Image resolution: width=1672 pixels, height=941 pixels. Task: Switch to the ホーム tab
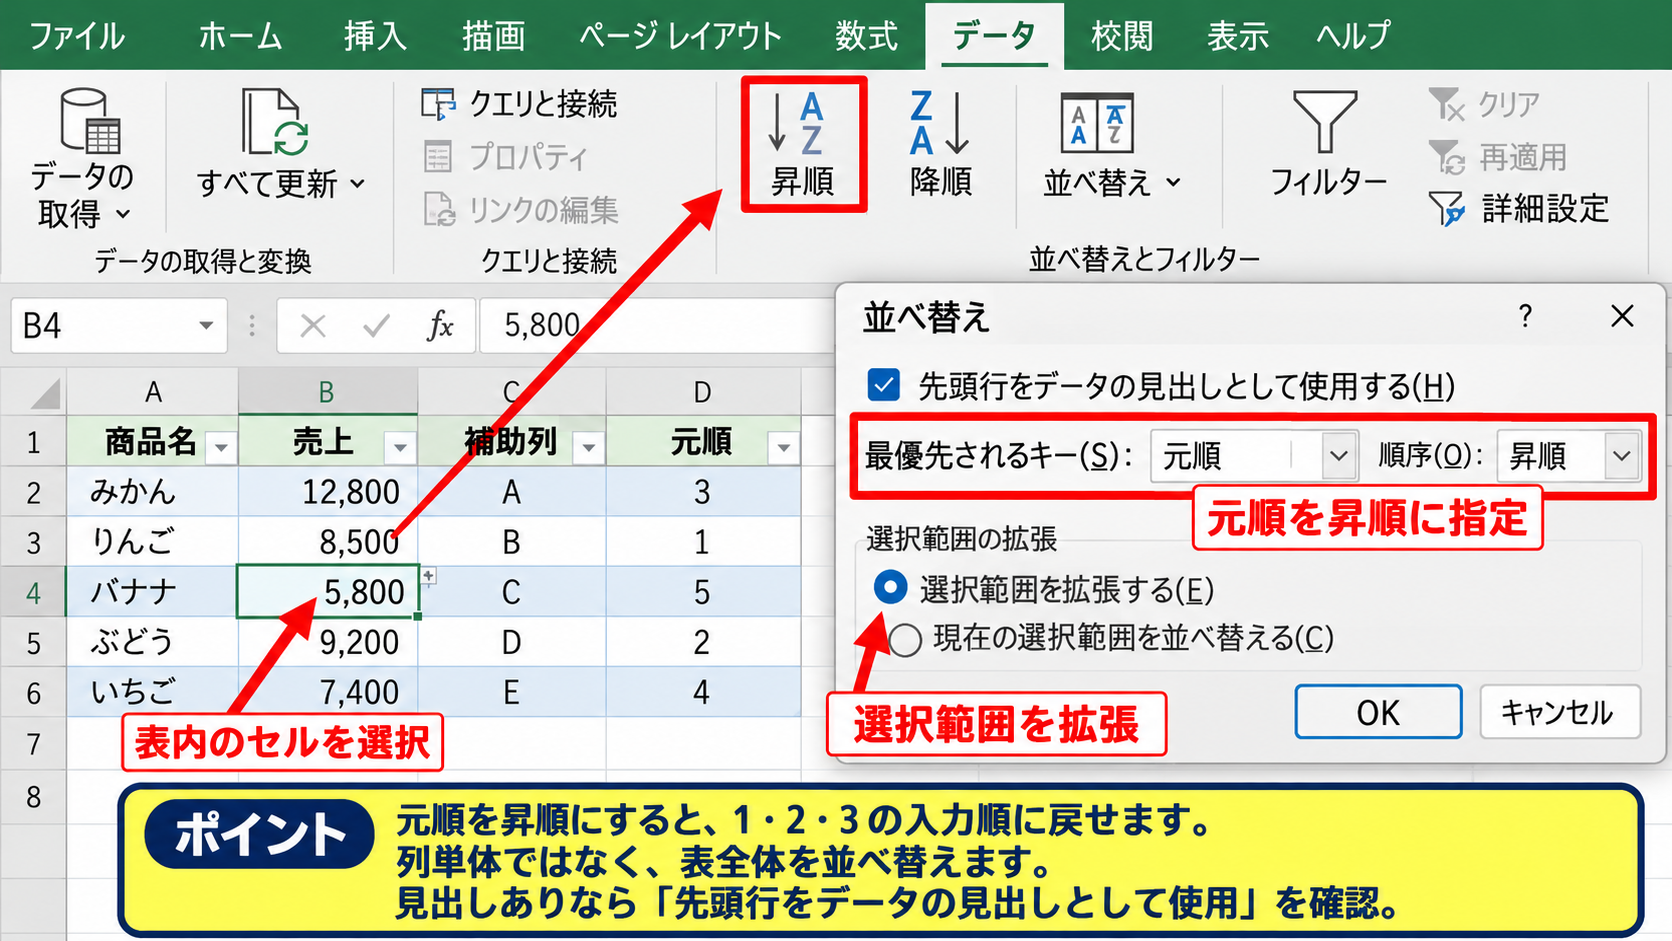pyautogui.click(x=240, y=36)
